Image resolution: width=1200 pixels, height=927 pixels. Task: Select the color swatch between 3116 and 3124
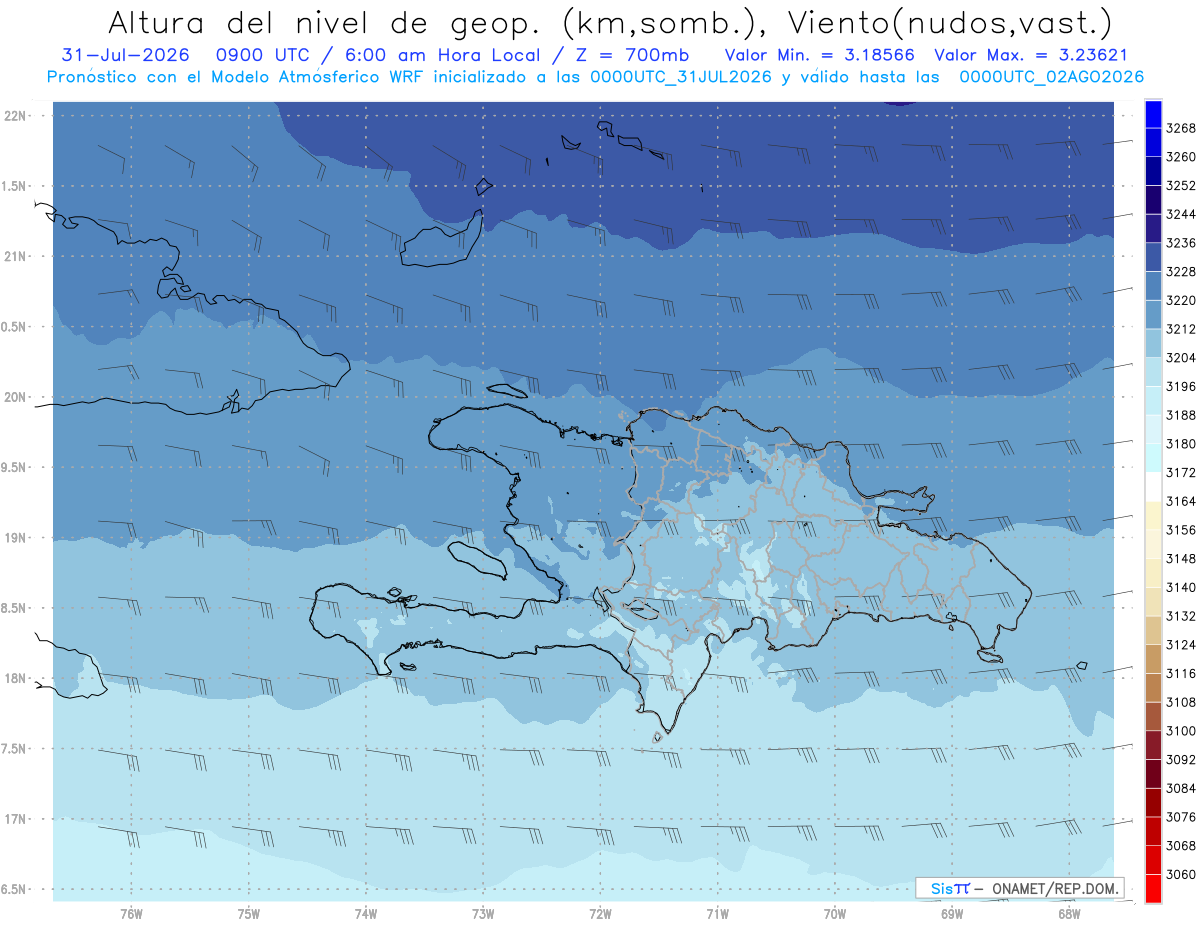1152,659
